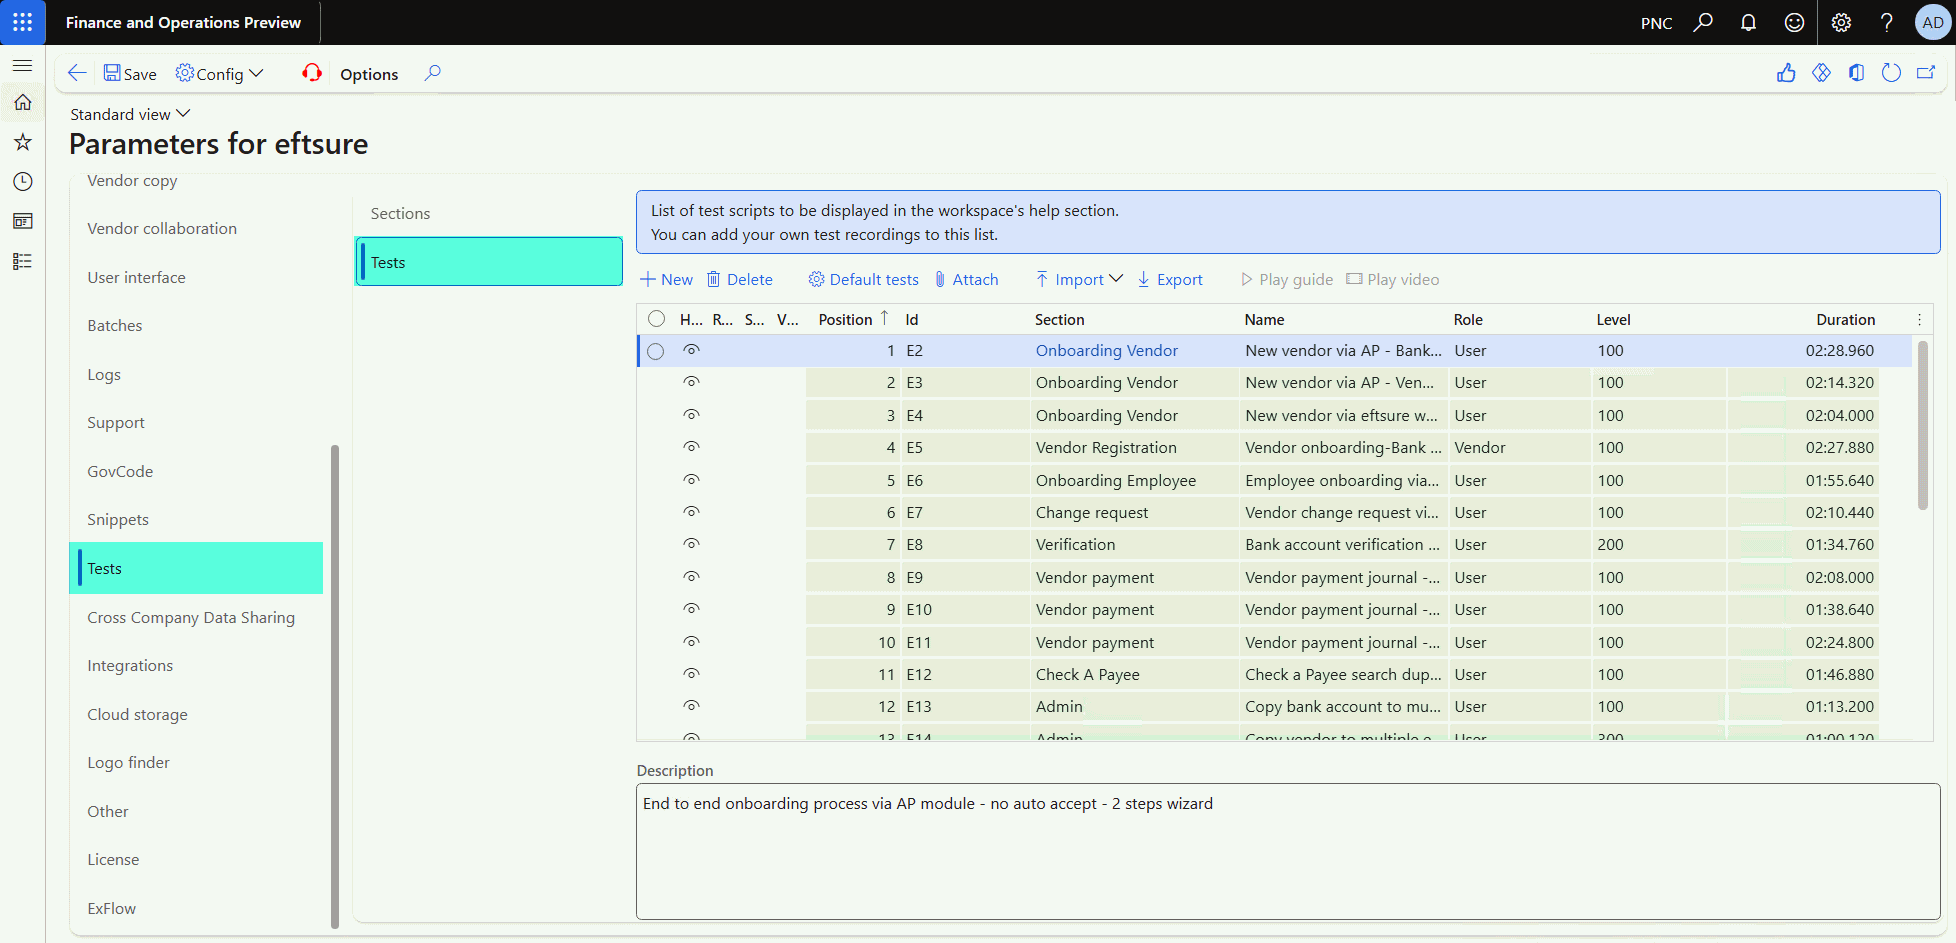Open the AD user account avatar
1956x943 pixels.
pos(1933,22)
